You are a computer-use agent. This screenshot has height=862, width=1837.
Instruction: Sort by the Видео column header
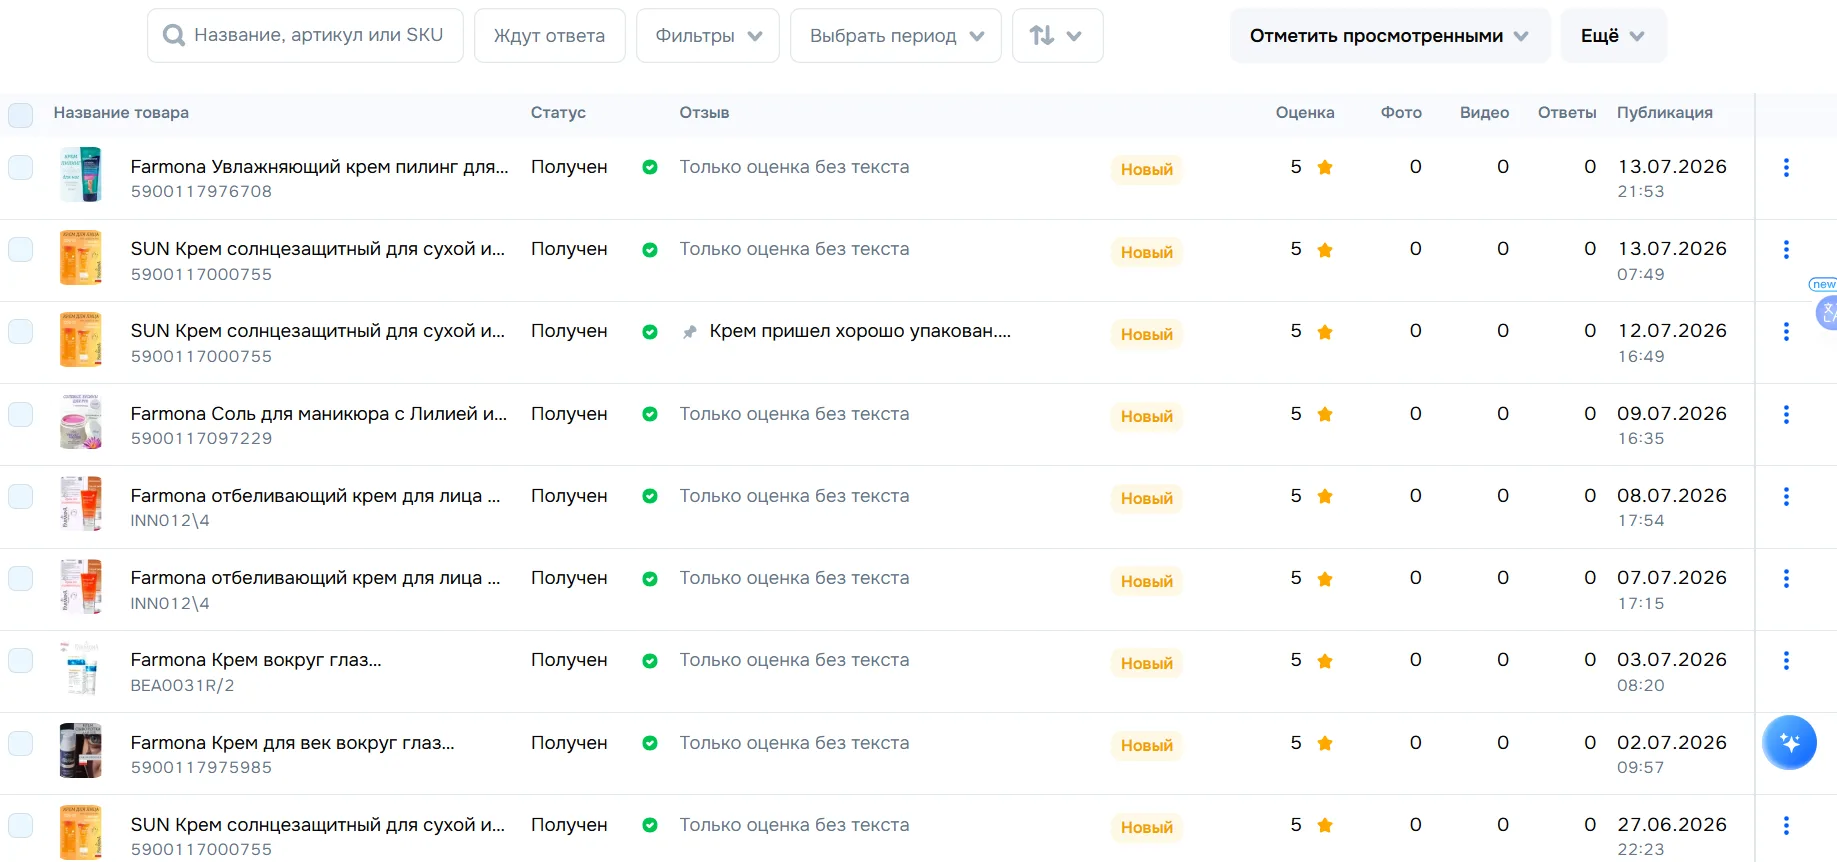point(1484,113)
